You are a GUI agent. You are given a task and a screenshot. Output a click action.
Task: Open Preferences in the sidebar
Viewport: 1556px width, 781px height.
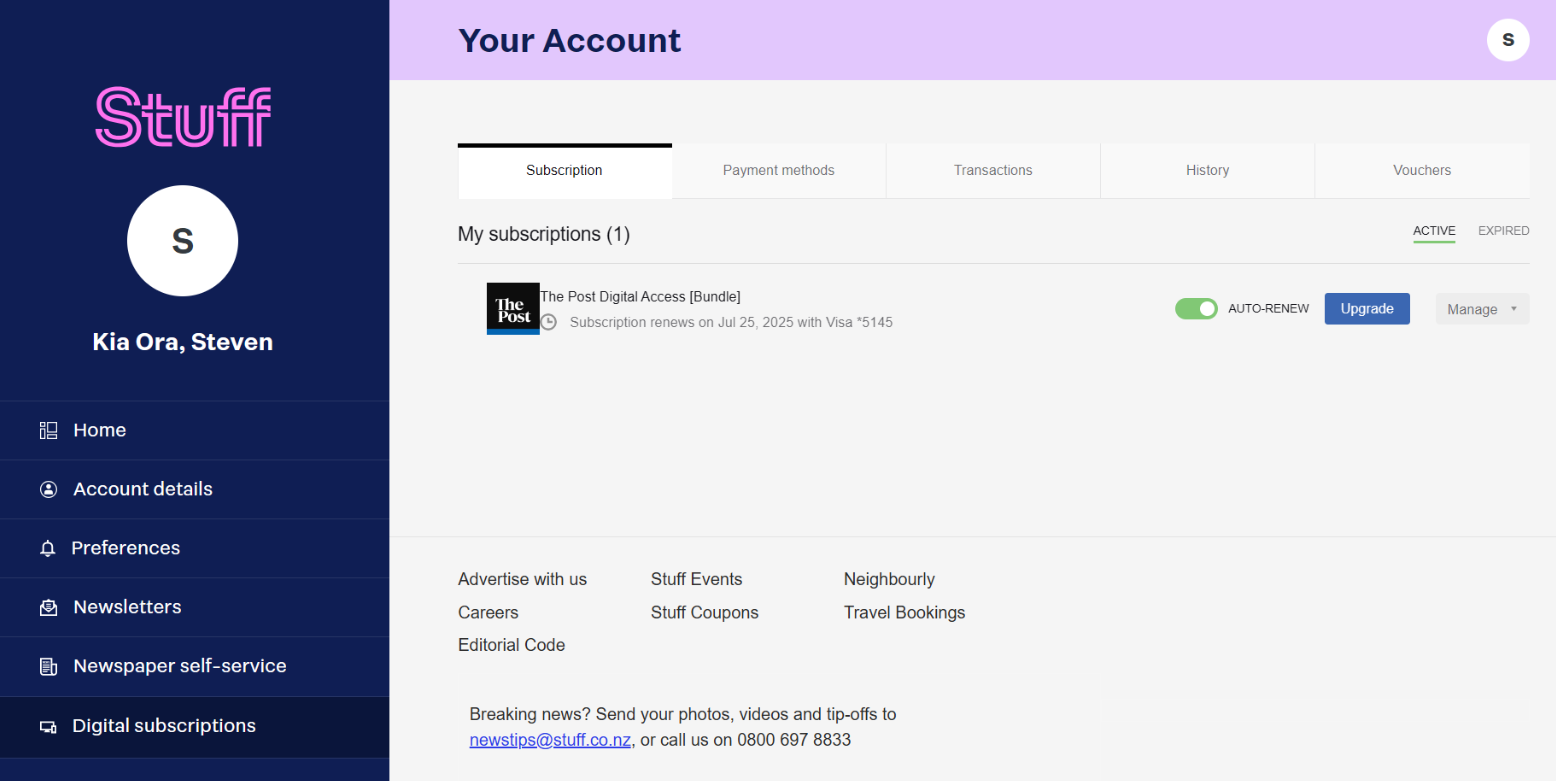coord(195,548)
